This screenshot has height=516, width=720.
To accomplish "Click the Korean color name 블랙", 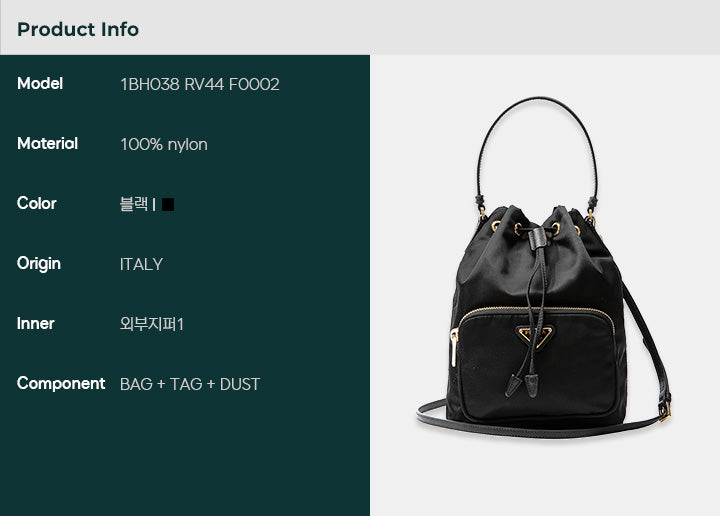I will [134, 204].
